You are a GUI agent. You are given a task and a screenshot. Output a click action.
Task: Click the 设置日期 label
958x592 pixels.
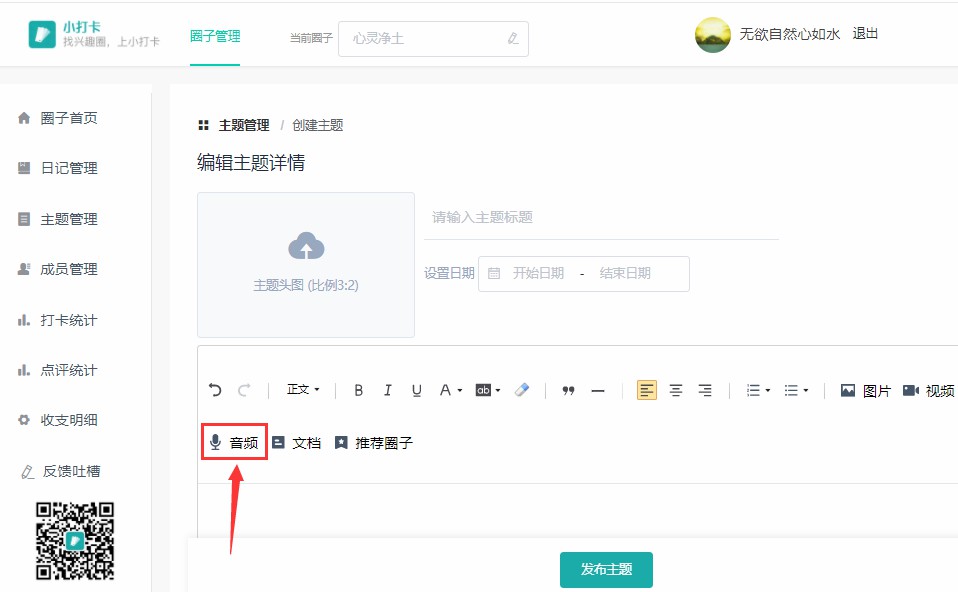[x=449, y=273]
